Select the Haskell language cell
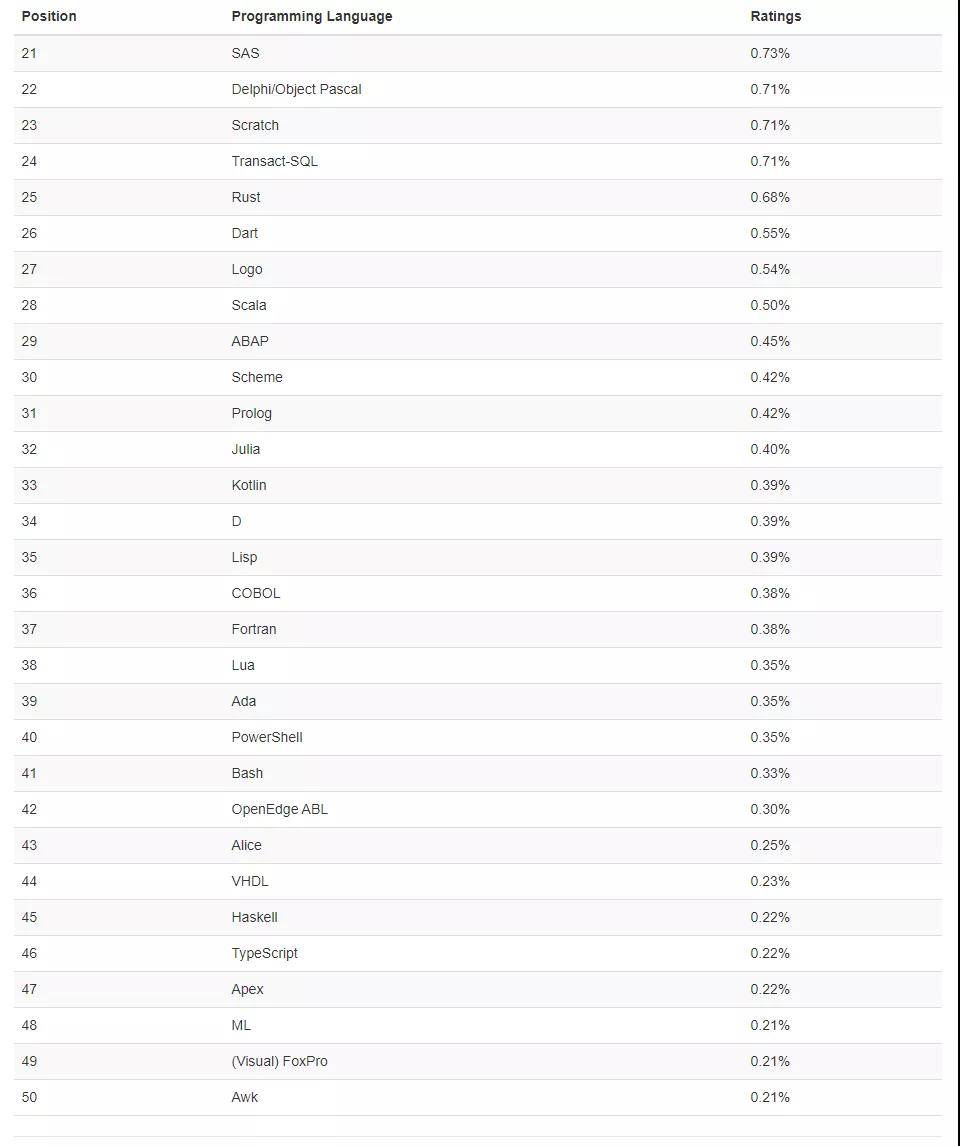The width and height of the screenshot is (960, 1146). click(254, 917)
